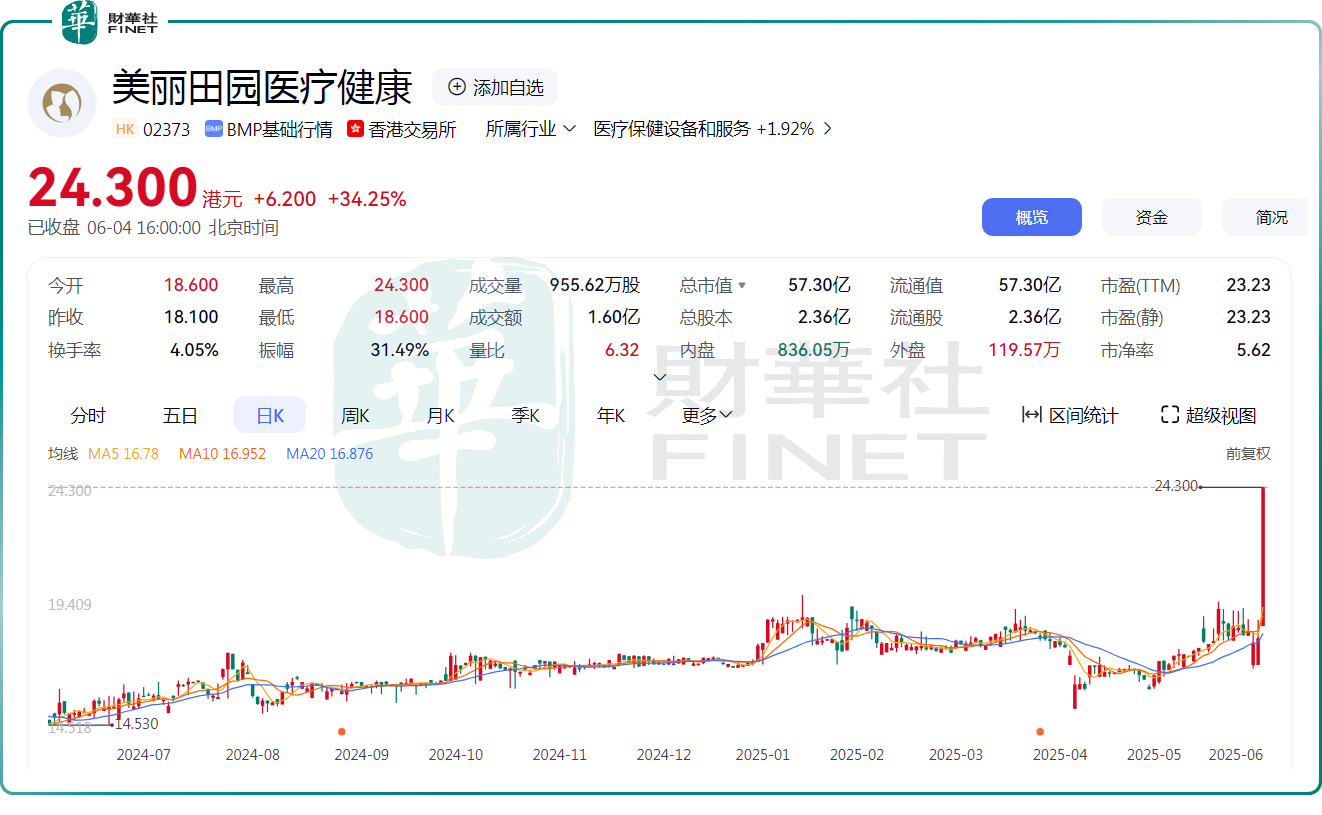Select the 月K chart tab
1322x815 pixels.
click(x=440, y=415)
